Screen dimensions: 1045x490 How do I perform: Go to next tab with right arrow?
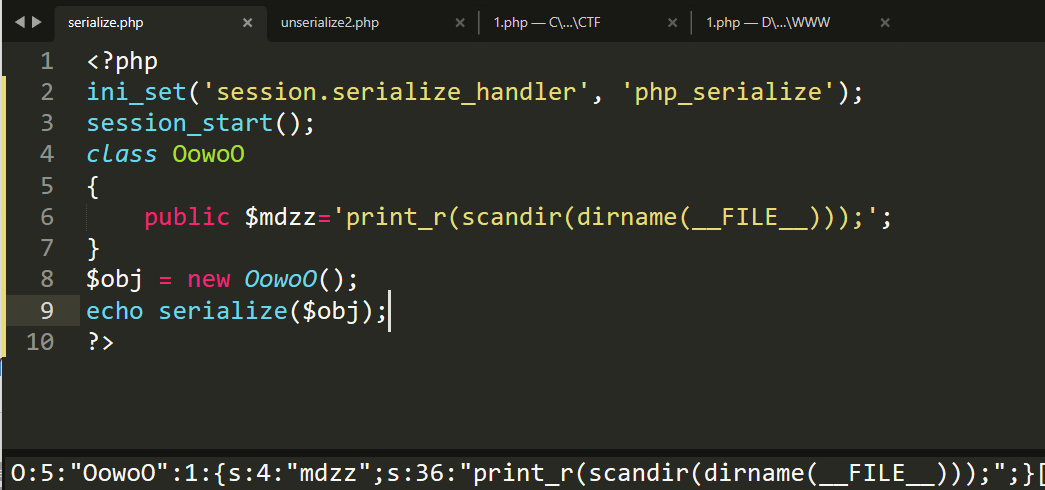pos(36,23)
